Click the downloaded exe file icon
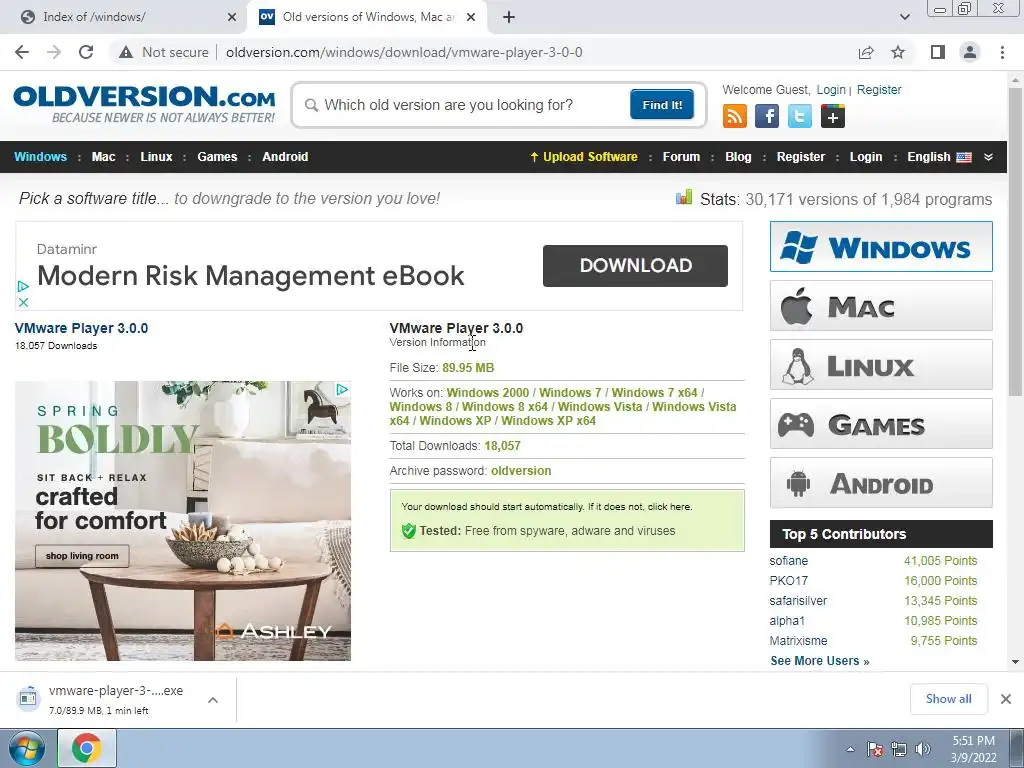 click(28, 698)
